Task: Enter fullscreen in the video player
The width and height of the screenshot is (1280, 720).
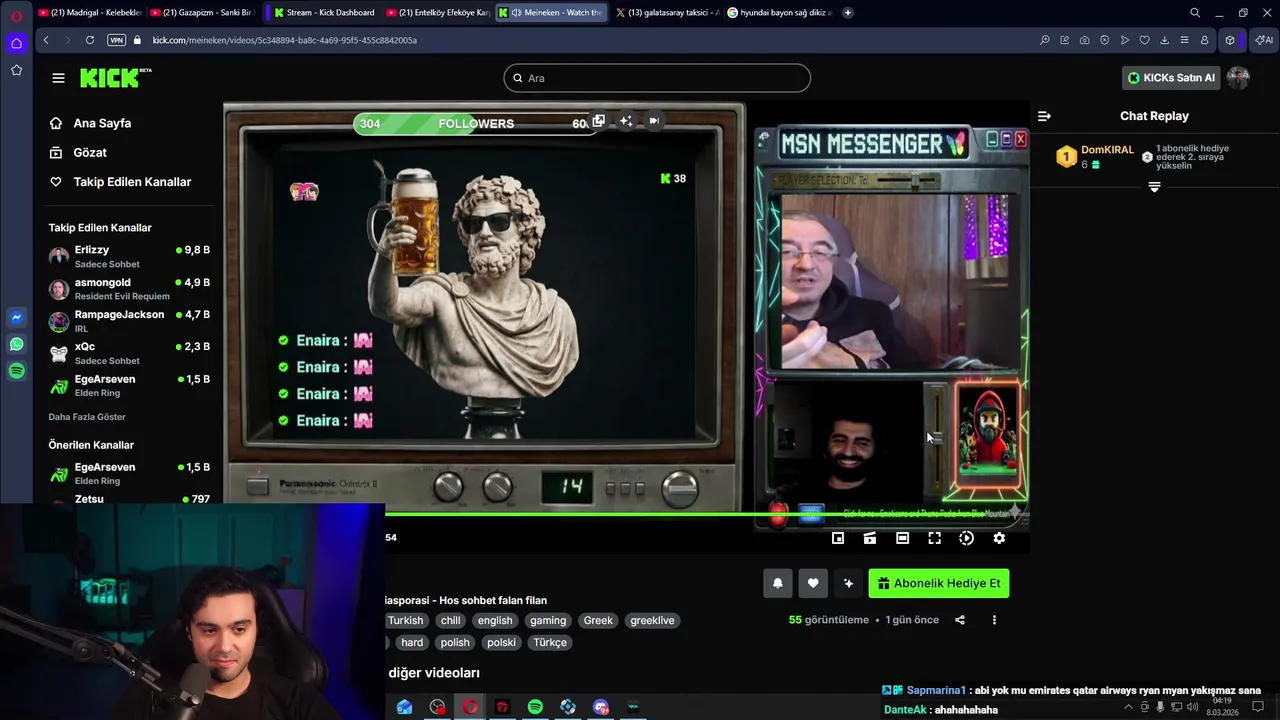Action: tap(934, 538)
